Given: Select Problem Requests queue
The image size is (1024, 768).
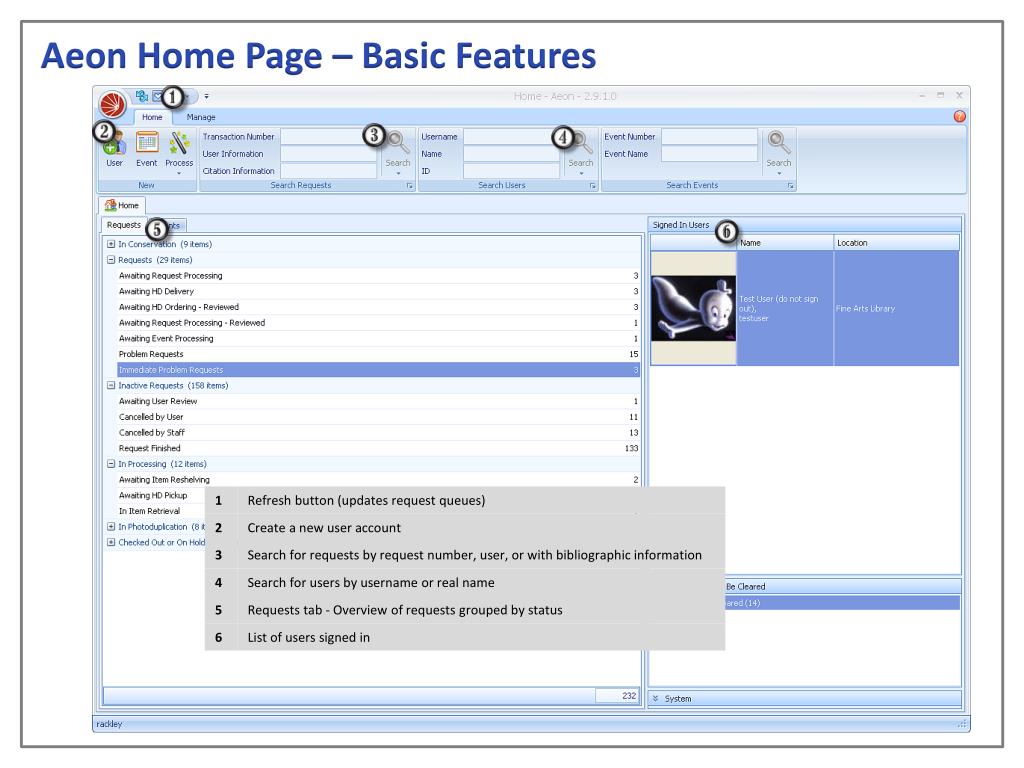Looking at the screenshot, I should click(x=378, y=354).
